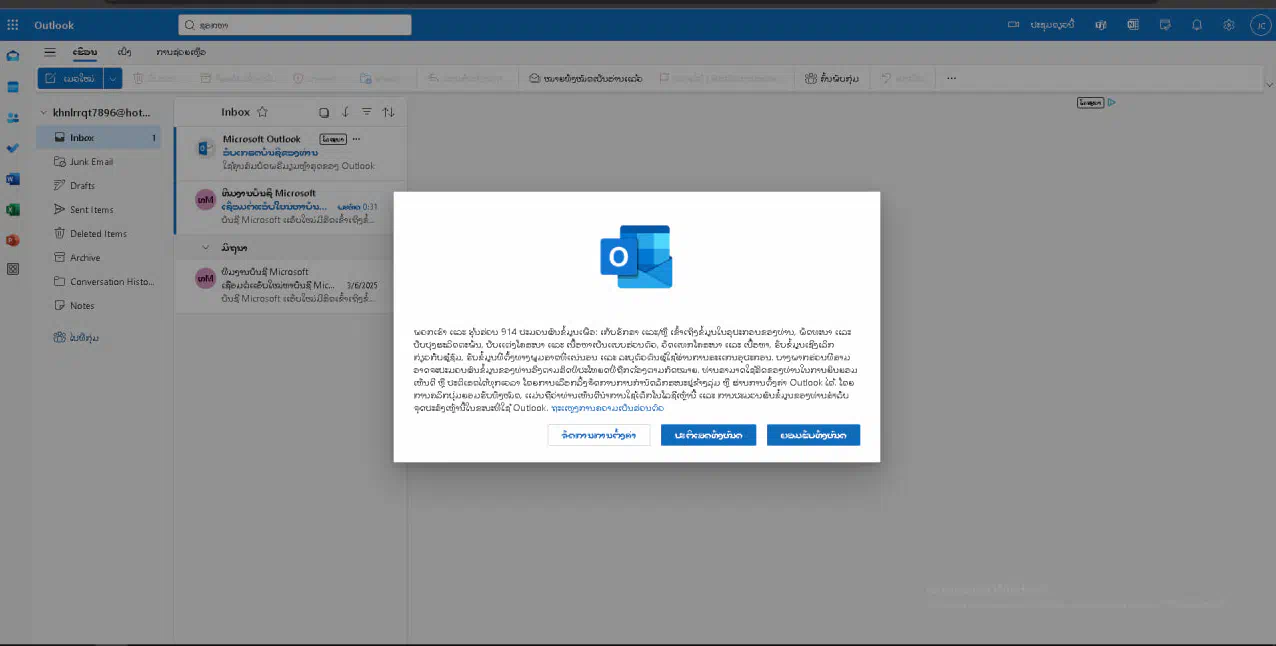Click the trash Delete icon in the ribbon
Viewport: 1276px width, 646px height.
click(x=139, y=78)
